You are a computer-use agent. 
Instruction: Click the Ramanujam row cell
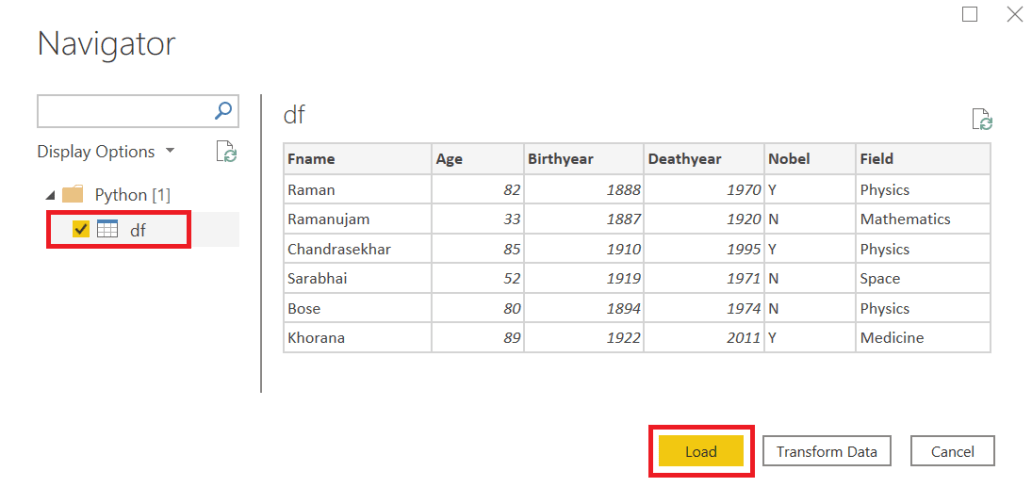coord(357,219)
